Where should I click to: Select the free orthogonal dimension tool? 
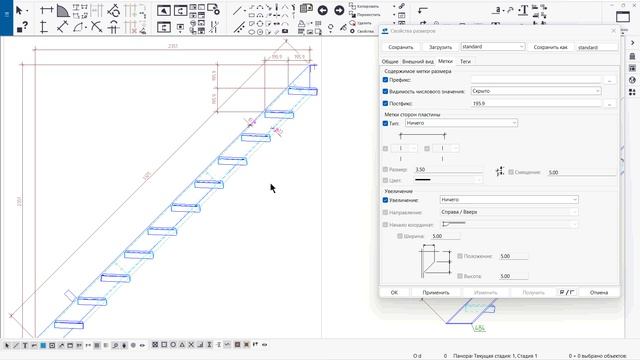click(x=62, y=27)
